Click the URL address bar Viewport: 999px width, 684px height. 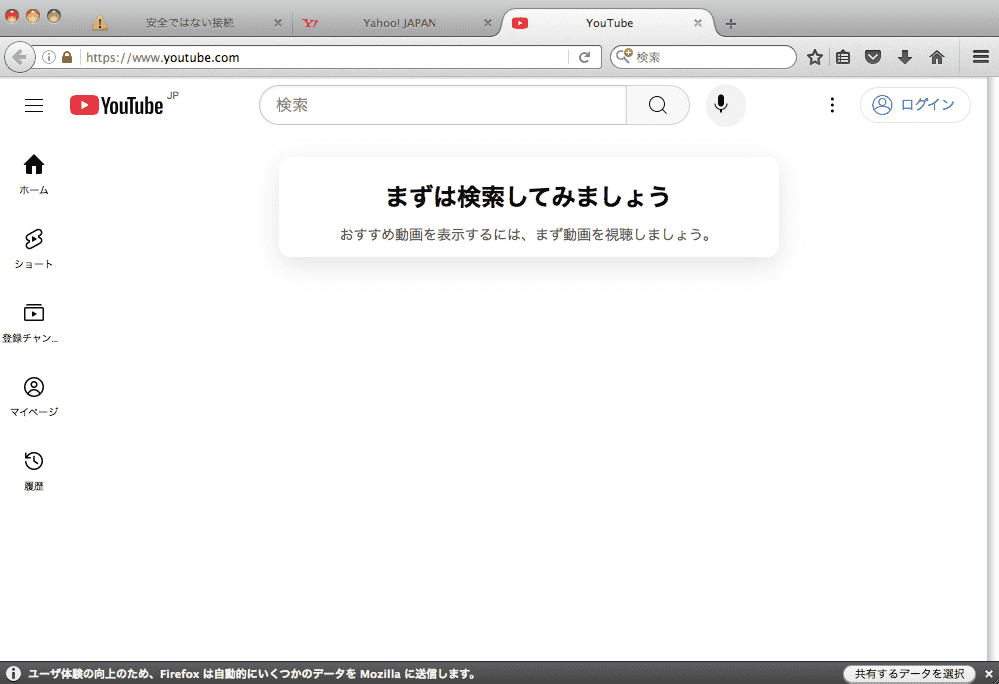coord(325,57)
